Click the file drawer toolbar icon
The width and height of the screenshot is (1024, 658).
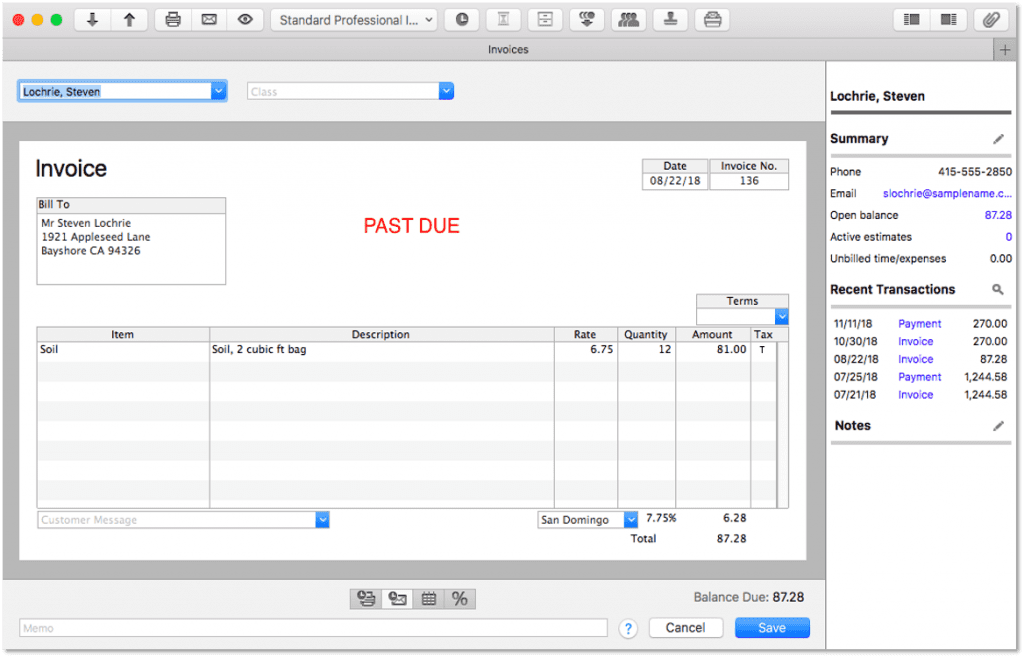pyautogui.click(x=545, y=20)
